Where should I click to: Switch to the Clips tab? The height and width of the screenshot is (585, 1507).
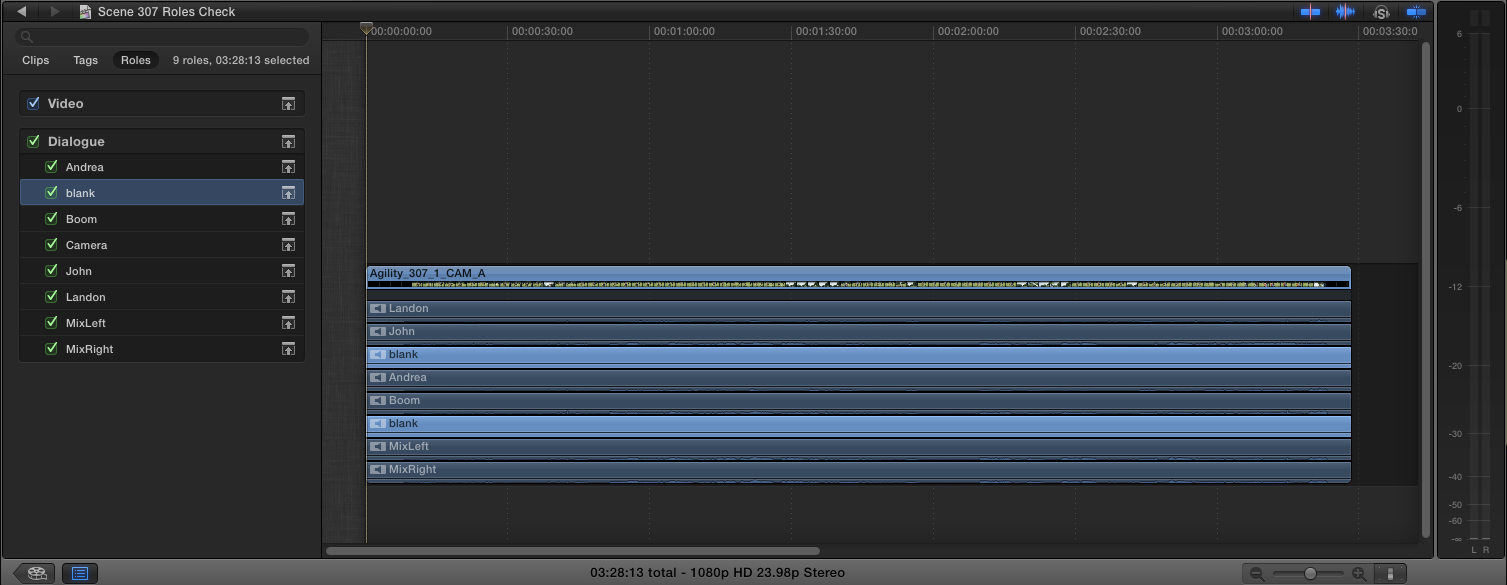(36, 60)
